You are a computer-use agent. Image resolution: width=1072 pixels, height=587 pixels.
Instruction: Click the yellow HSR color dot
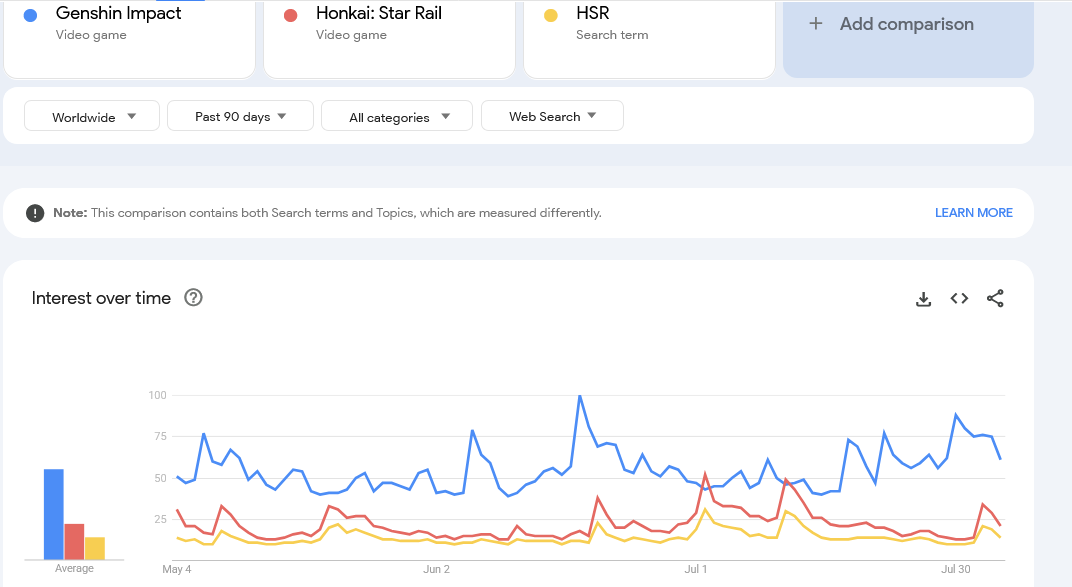(550, 16)
